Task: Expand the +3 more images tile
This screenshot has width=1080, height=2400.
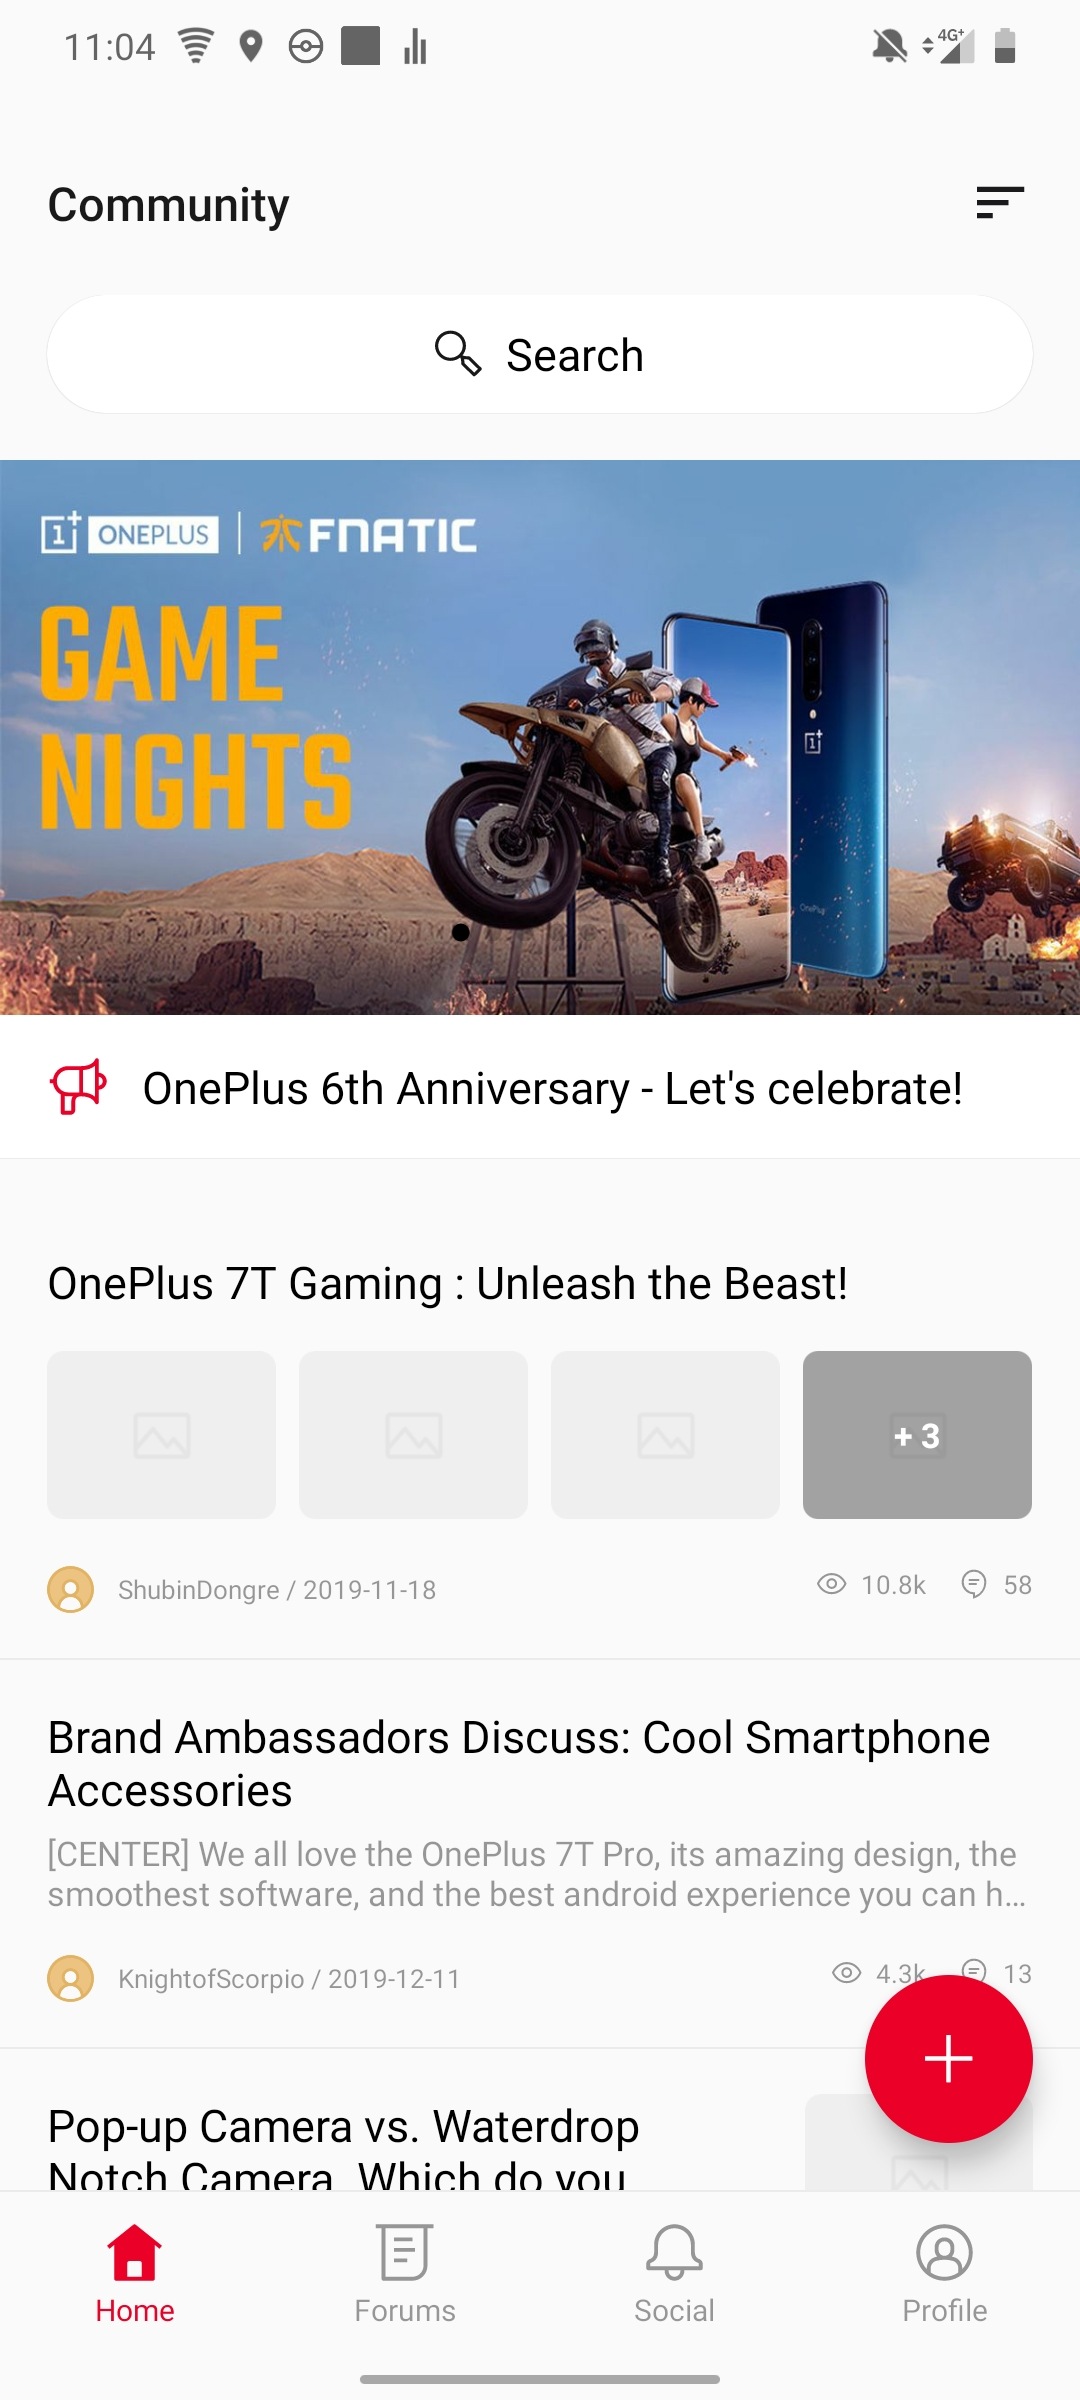Action: pos(917,1435)
